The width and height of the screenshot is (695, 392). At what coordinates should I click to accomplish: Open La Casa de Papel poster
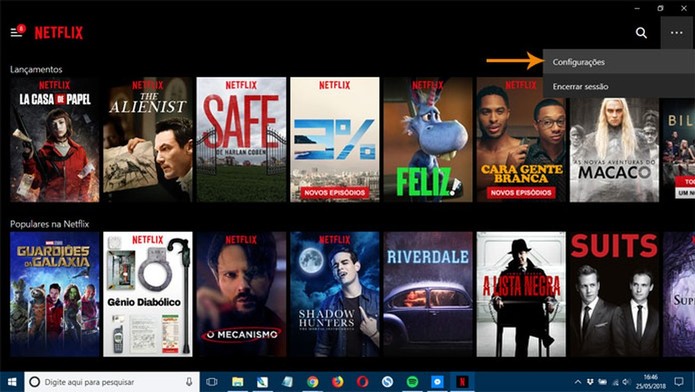point(55,140)
